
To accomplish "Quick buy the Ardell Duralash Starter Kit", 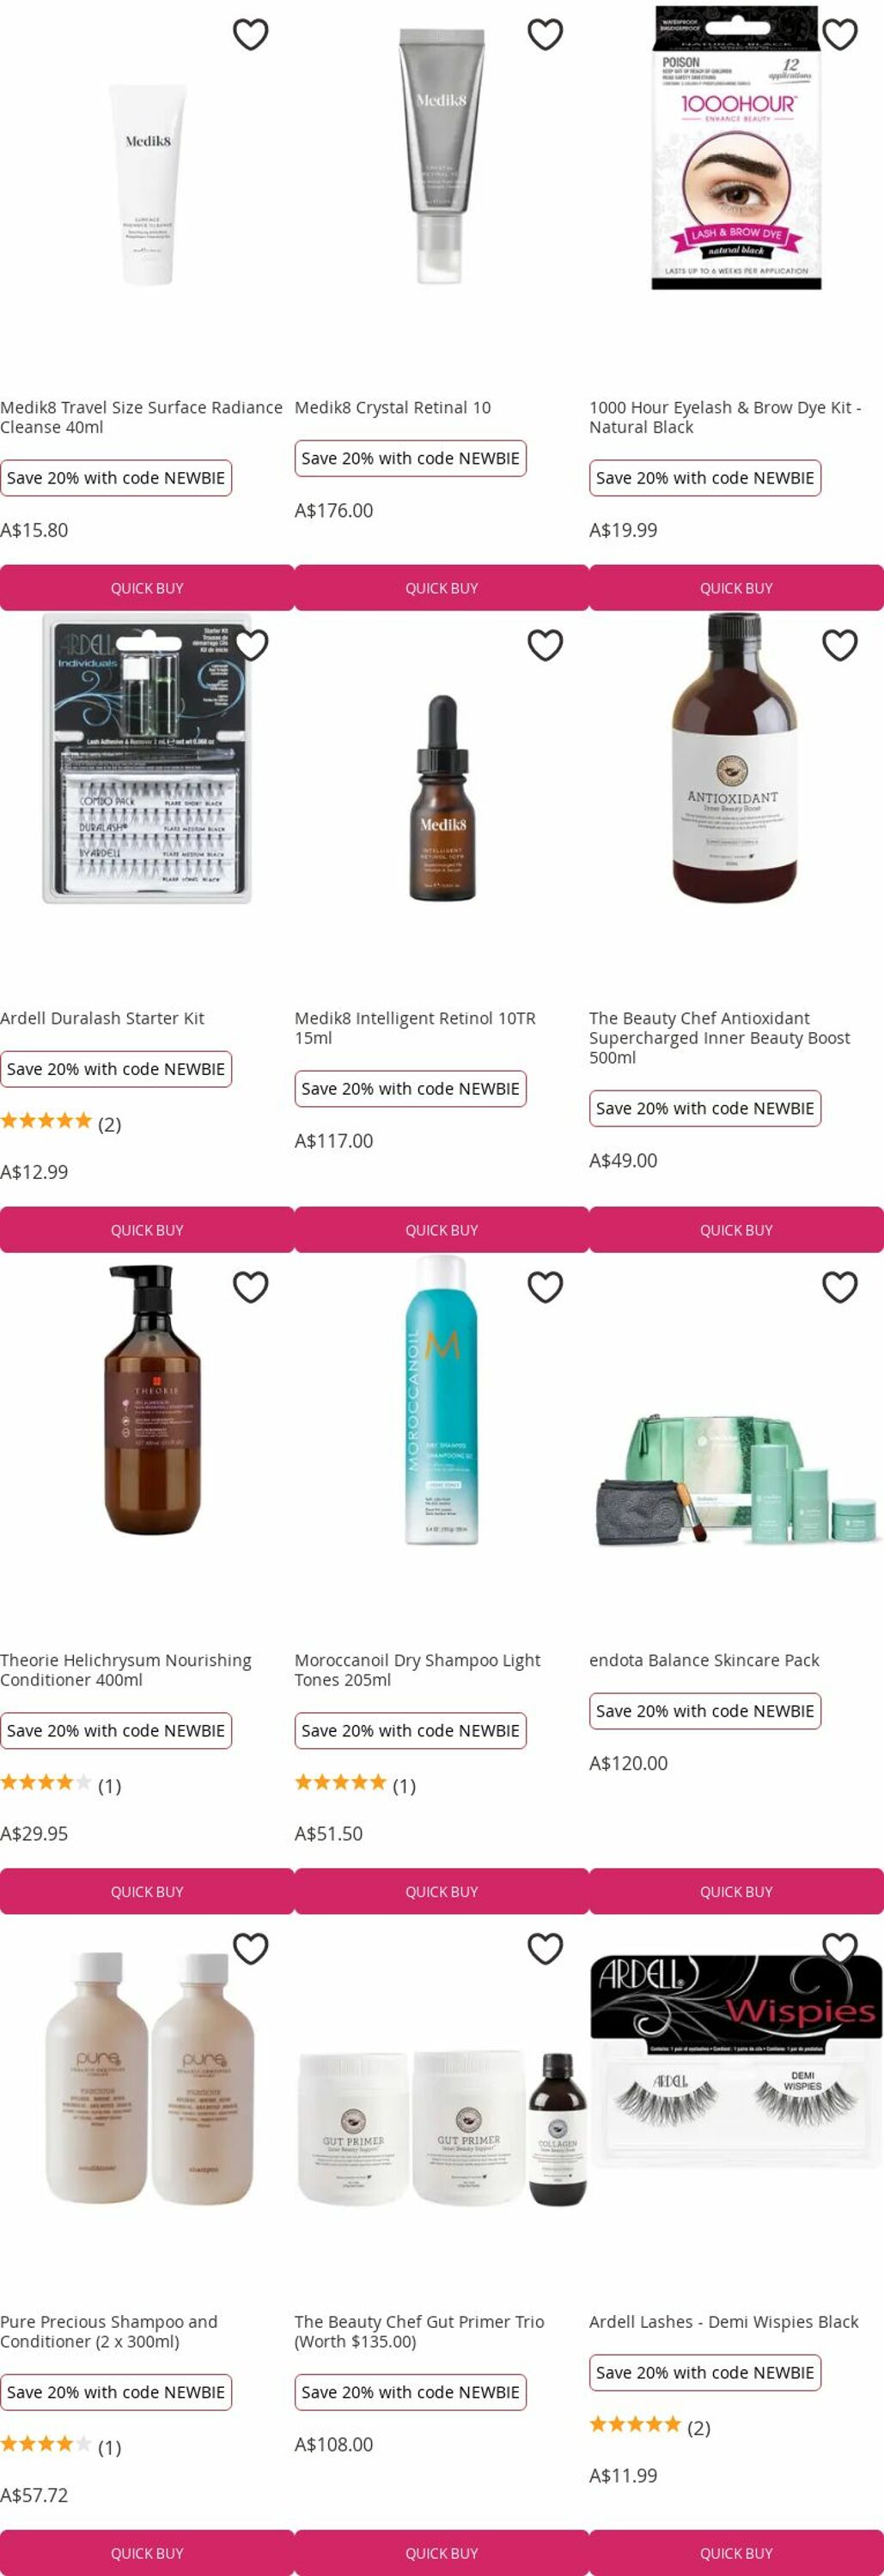I will [147, 1230].
